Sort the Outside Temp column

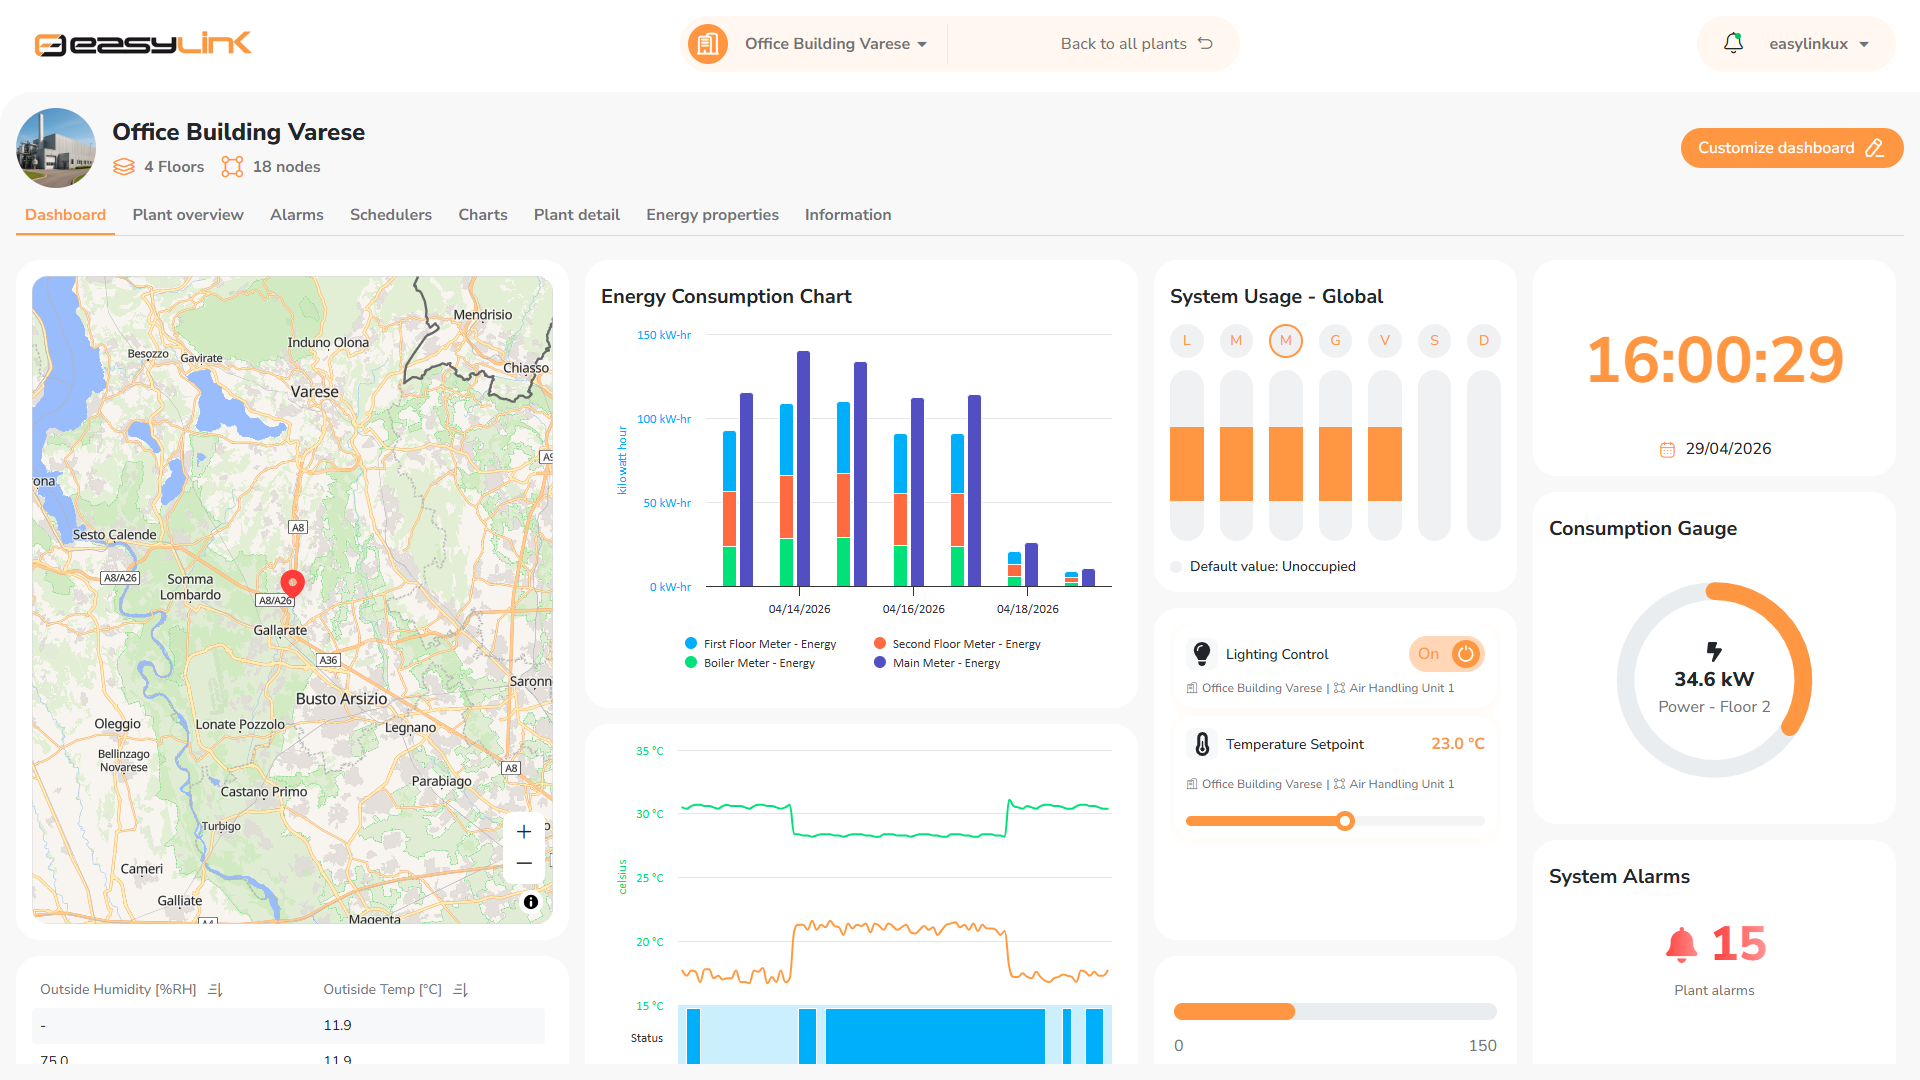point(461,990)
